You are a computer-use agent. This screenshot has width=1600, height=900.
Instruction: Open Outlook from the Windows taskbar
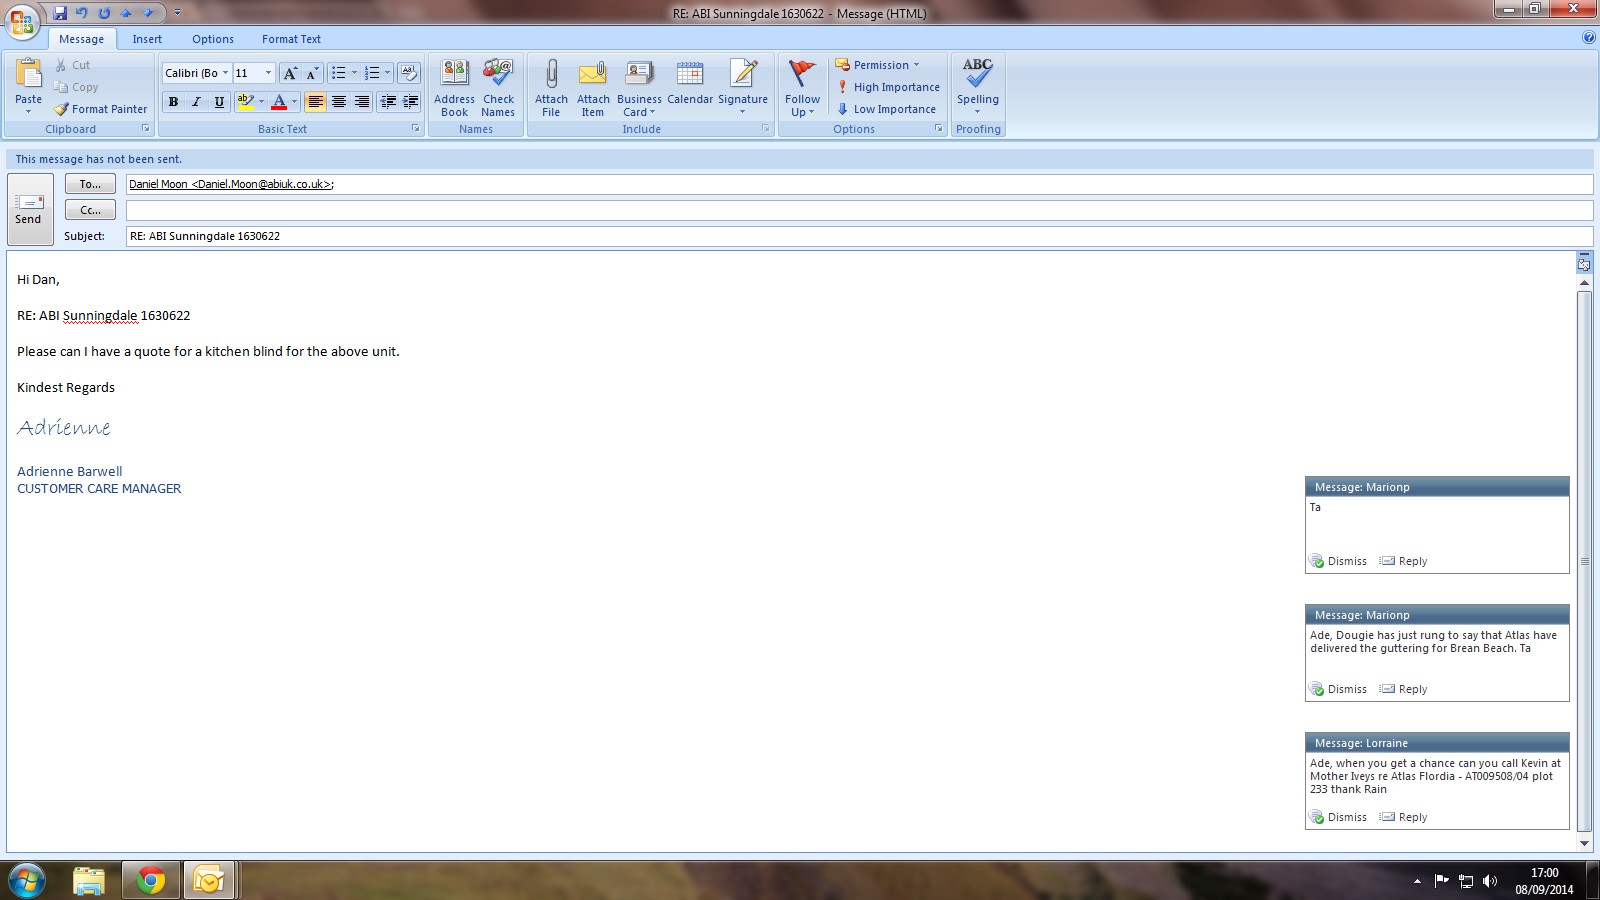tap(209, 880)
